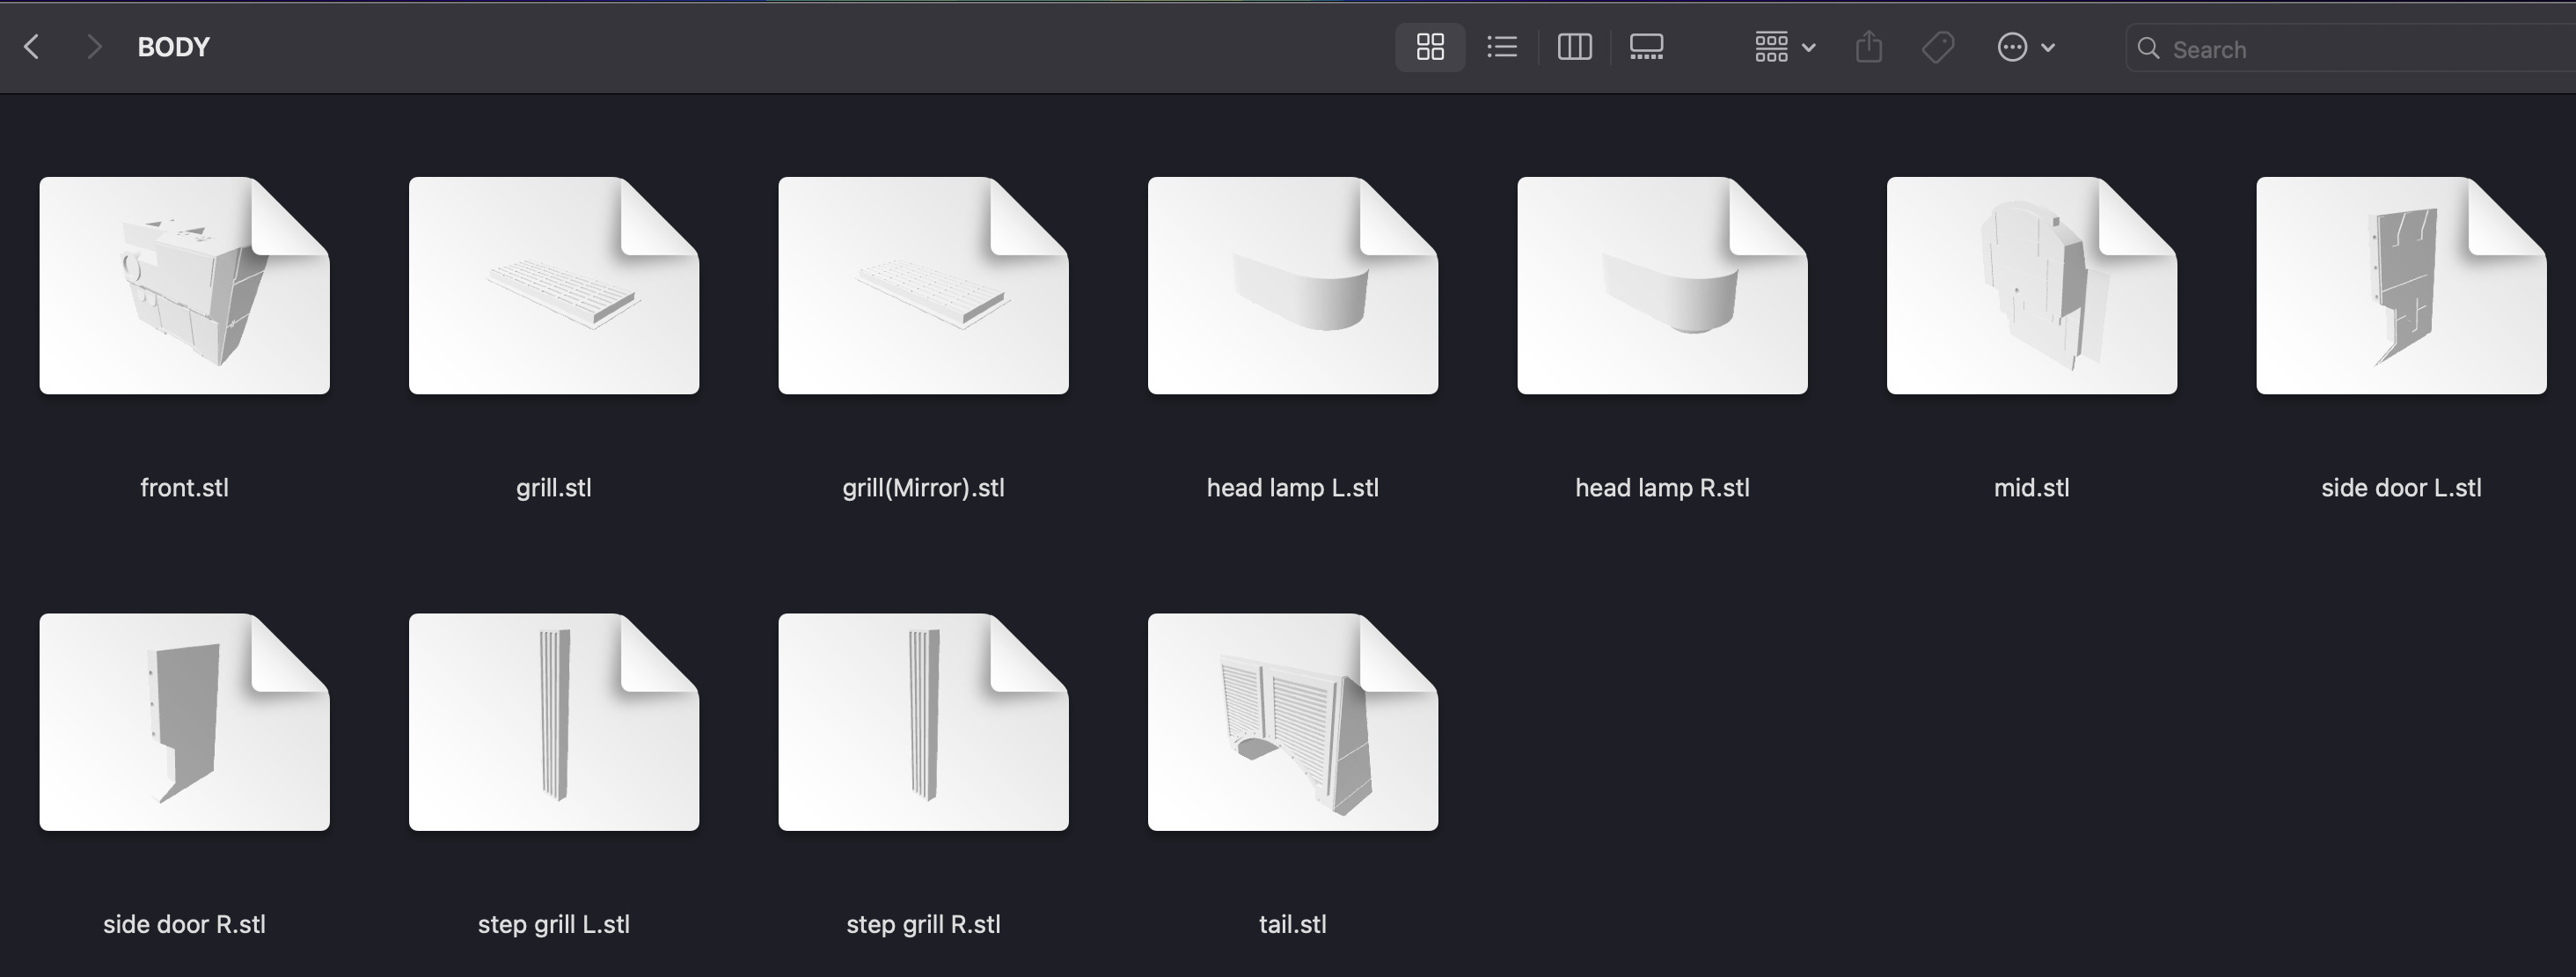Open the More actions ellipsis menu
2576x977 pixels.
pos(2025,47)
